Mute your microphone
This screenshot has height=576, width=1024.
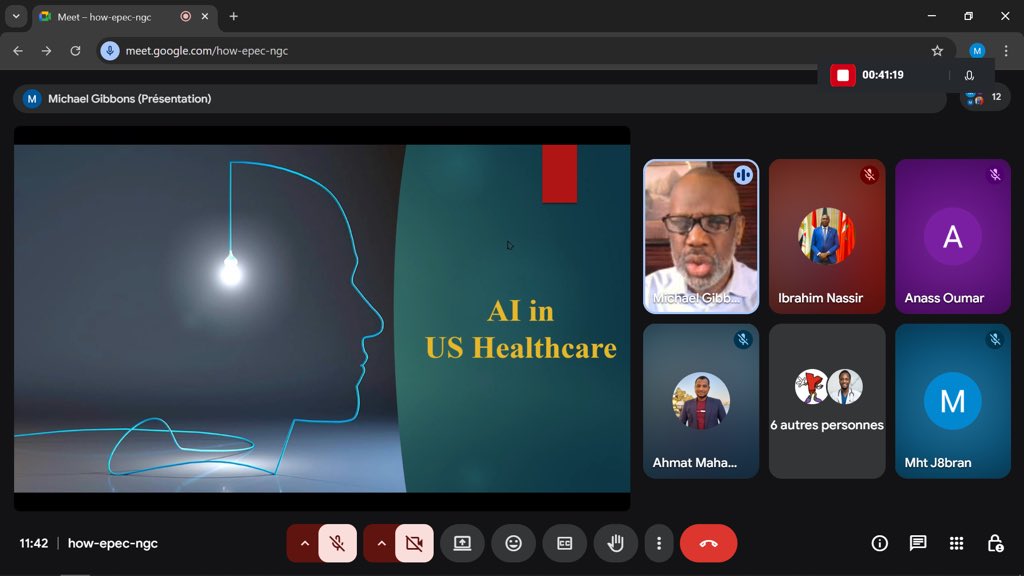pos(336,543)
